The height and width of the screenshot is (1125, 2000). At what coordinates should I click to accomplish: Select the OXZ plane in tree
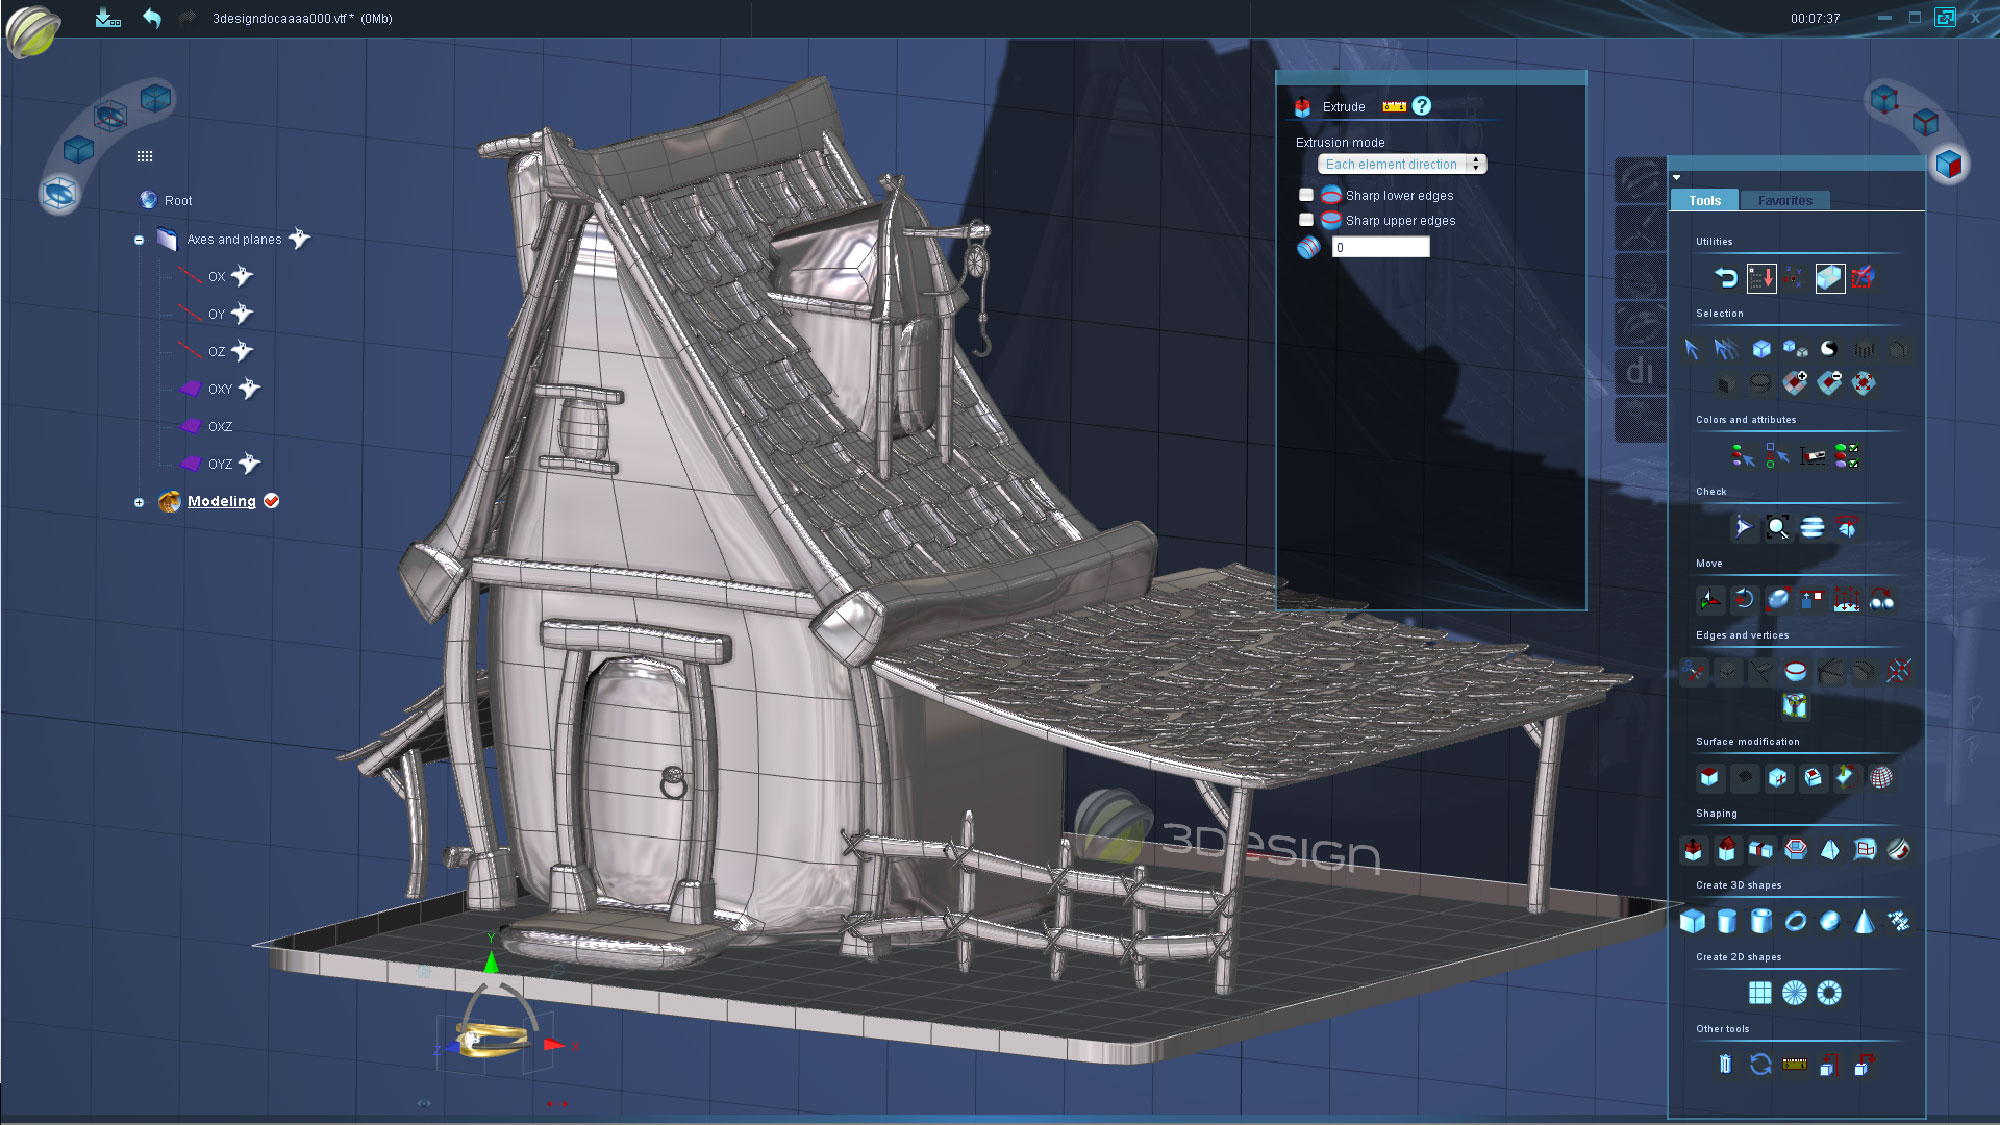(x=220, y=426)
